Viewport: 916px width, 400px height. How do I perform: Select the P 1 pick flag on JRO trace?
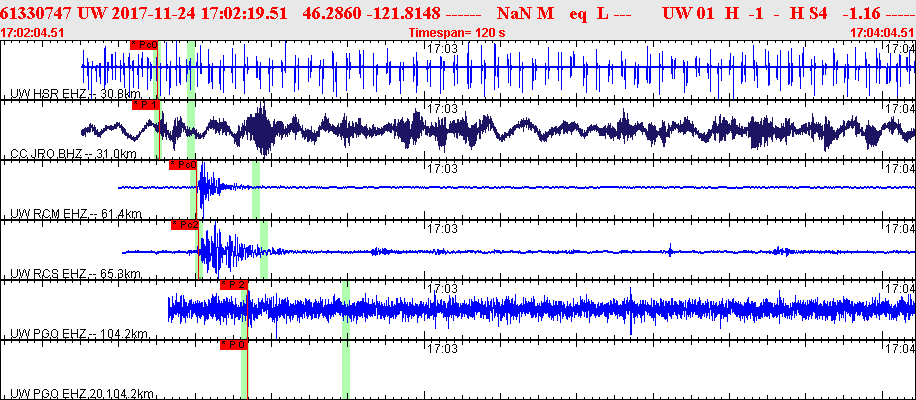(146, 105)
